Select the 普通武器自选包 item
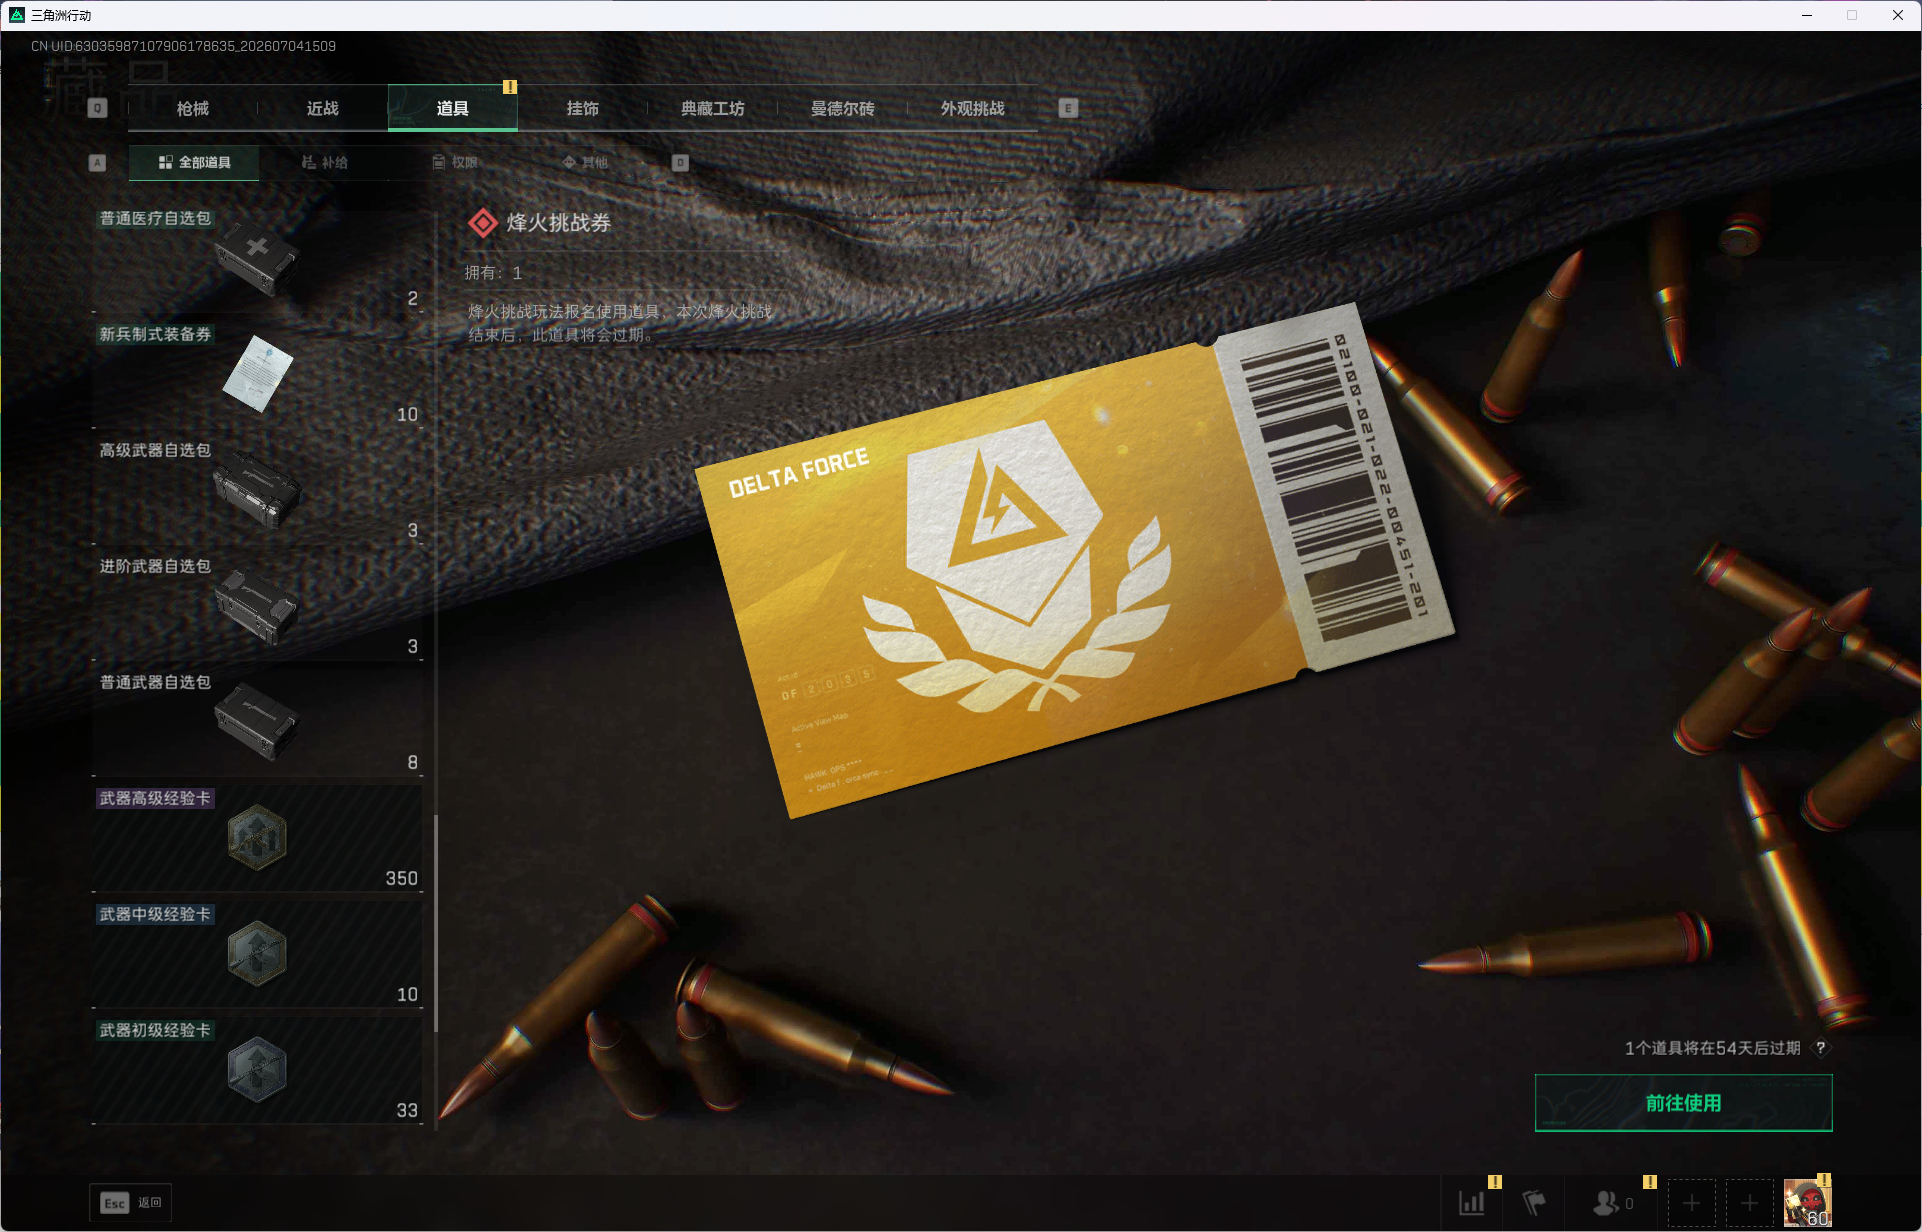1922x1232 pixels. coord(257,724)
